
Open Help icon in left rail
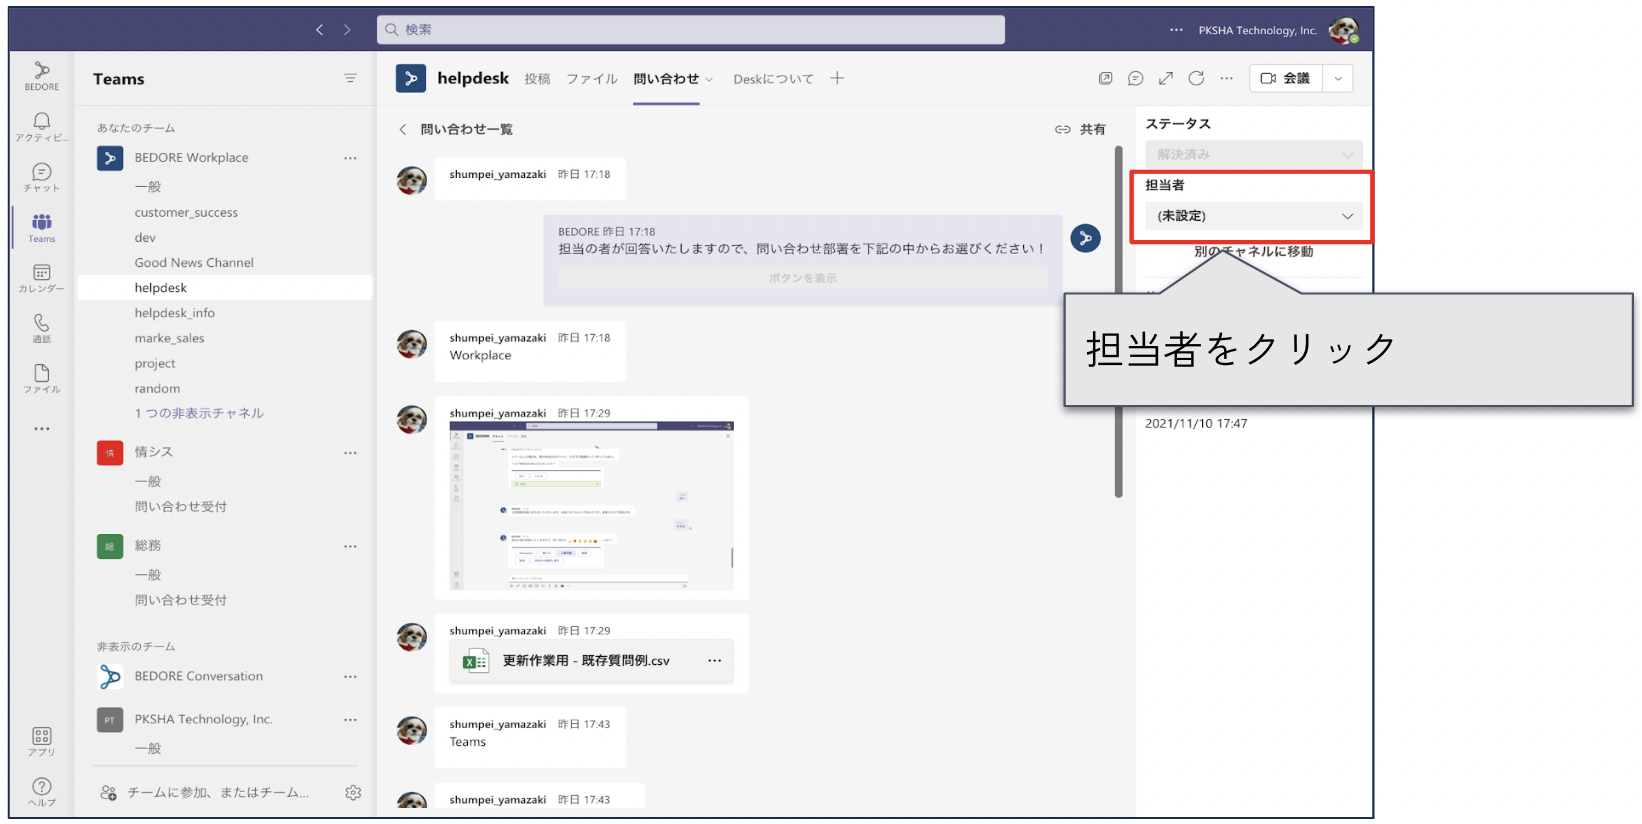(41, 792)
